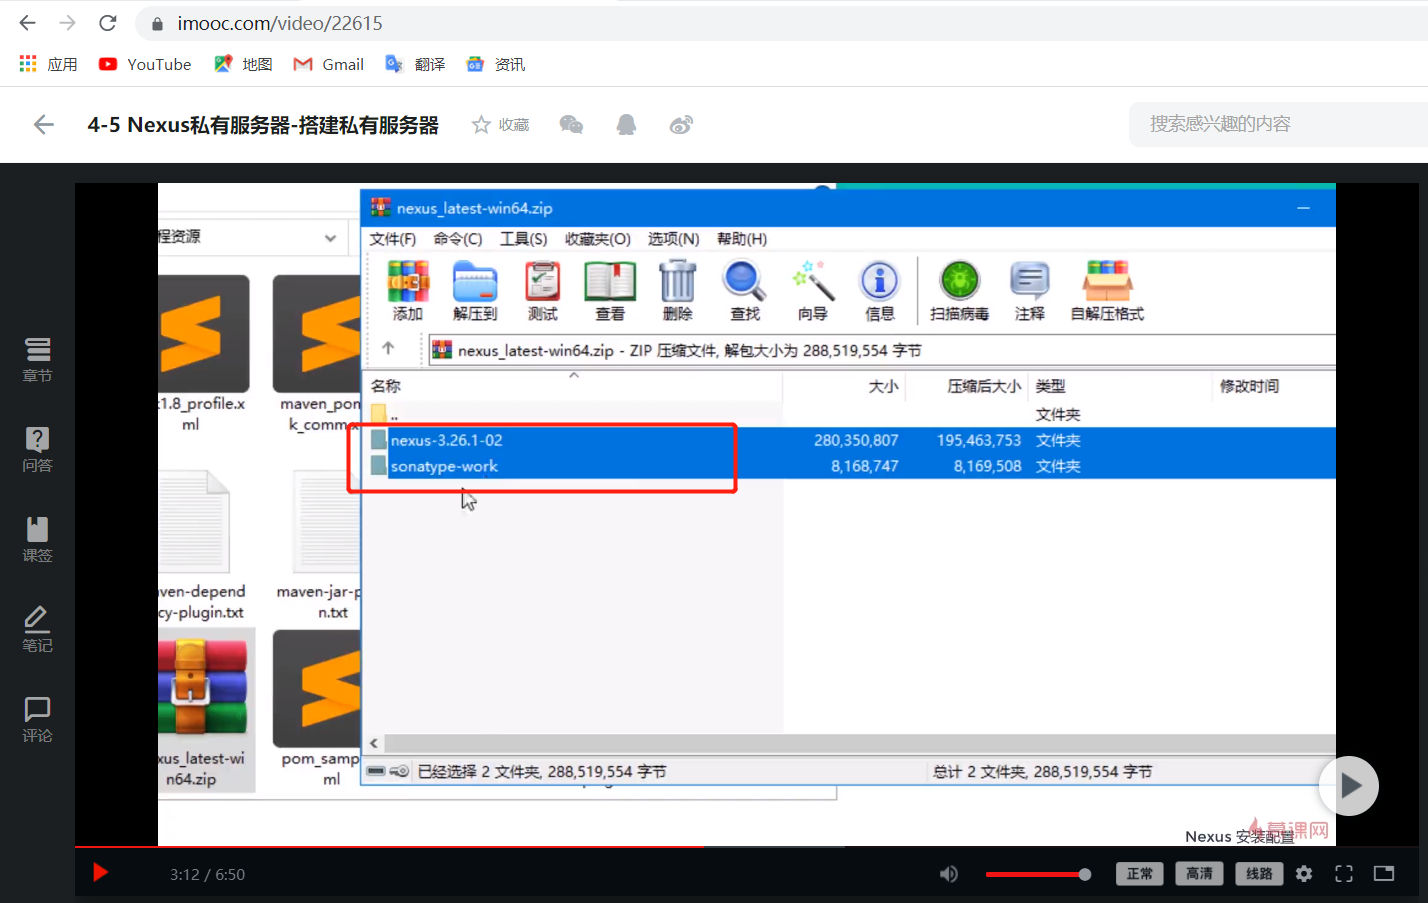Image resolution: width=1428 pixels, height=903 pixels.
Task: Open the 线路 line selector
Action: click(x=1260, y=874)
